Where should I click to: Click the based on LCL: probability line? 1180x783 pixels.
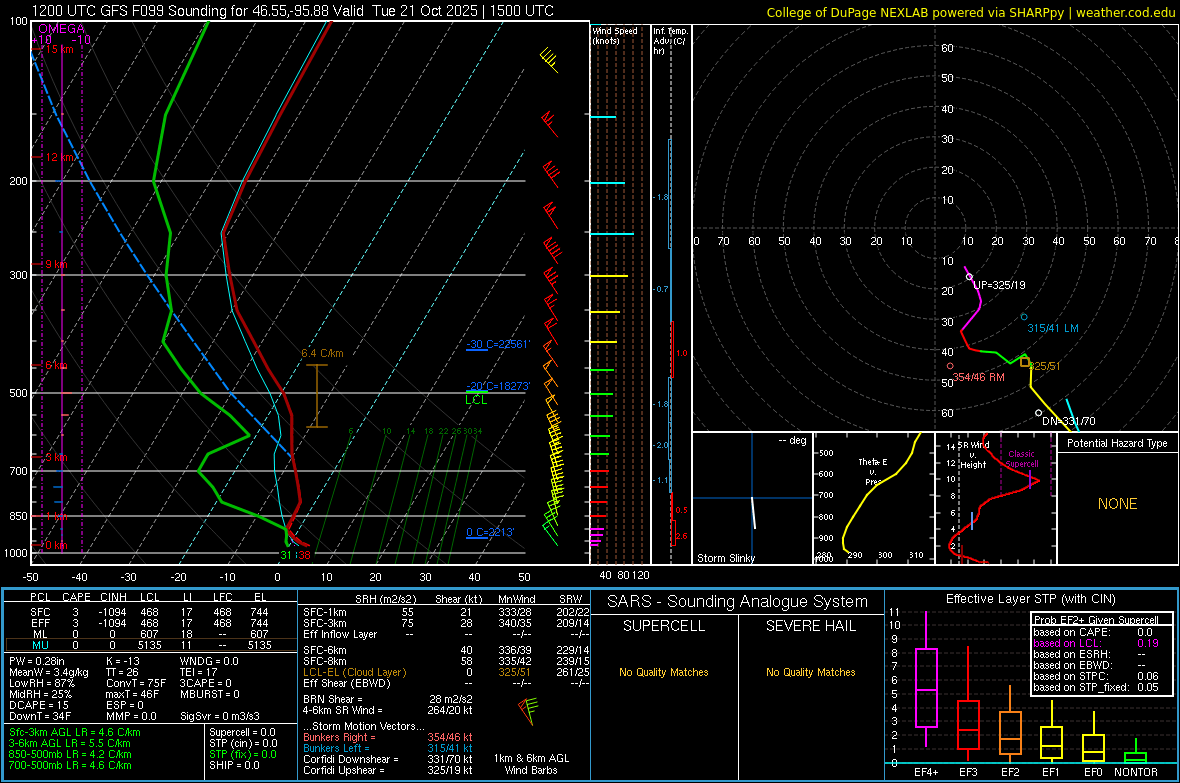1096,643
